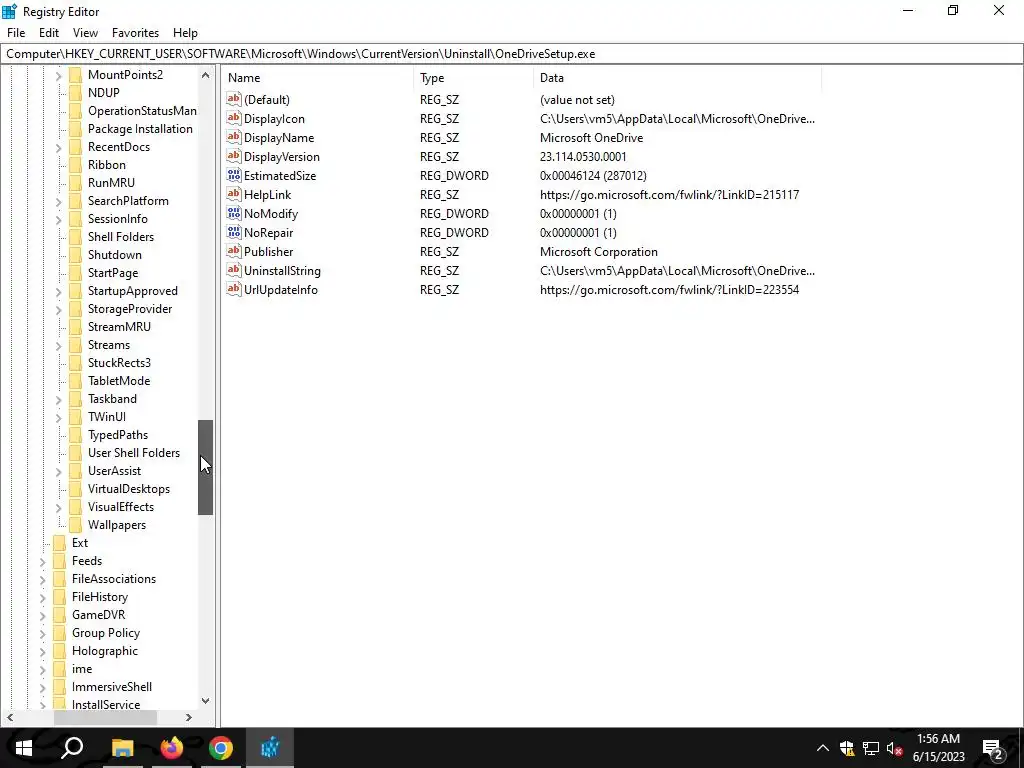Select the DisplayIcon string value icon

click(234, 118)
